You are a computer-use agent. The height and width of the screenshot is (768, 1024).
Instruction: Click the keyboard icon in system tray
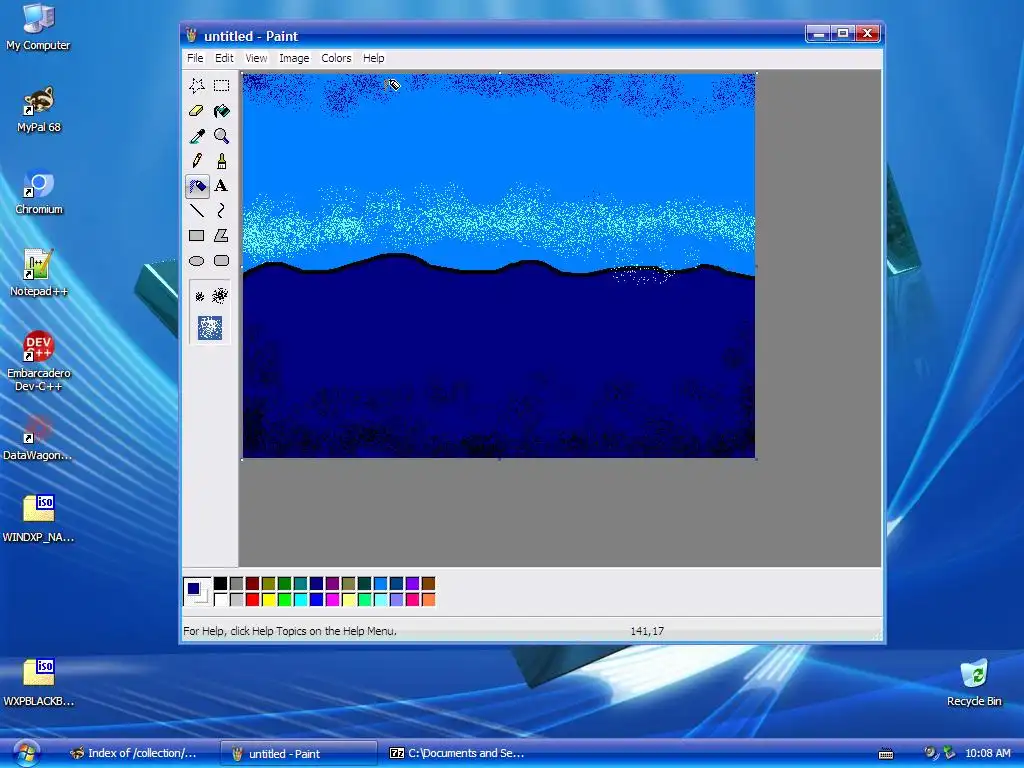[886, 754]
